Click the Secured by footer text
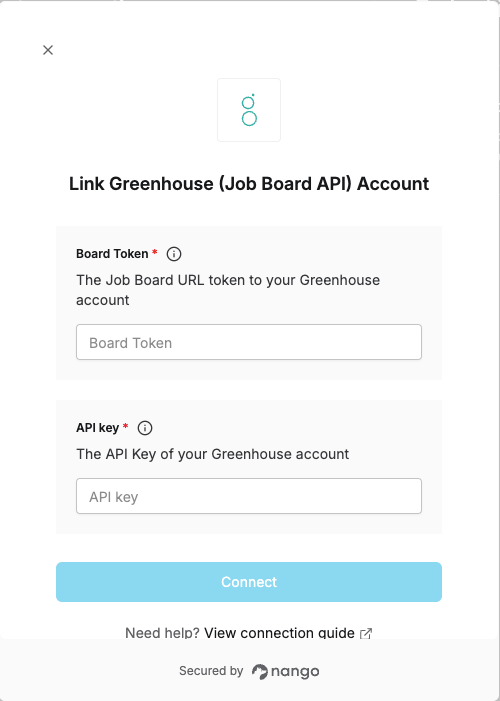The image size is (500, 701). [x=211, y=671]
